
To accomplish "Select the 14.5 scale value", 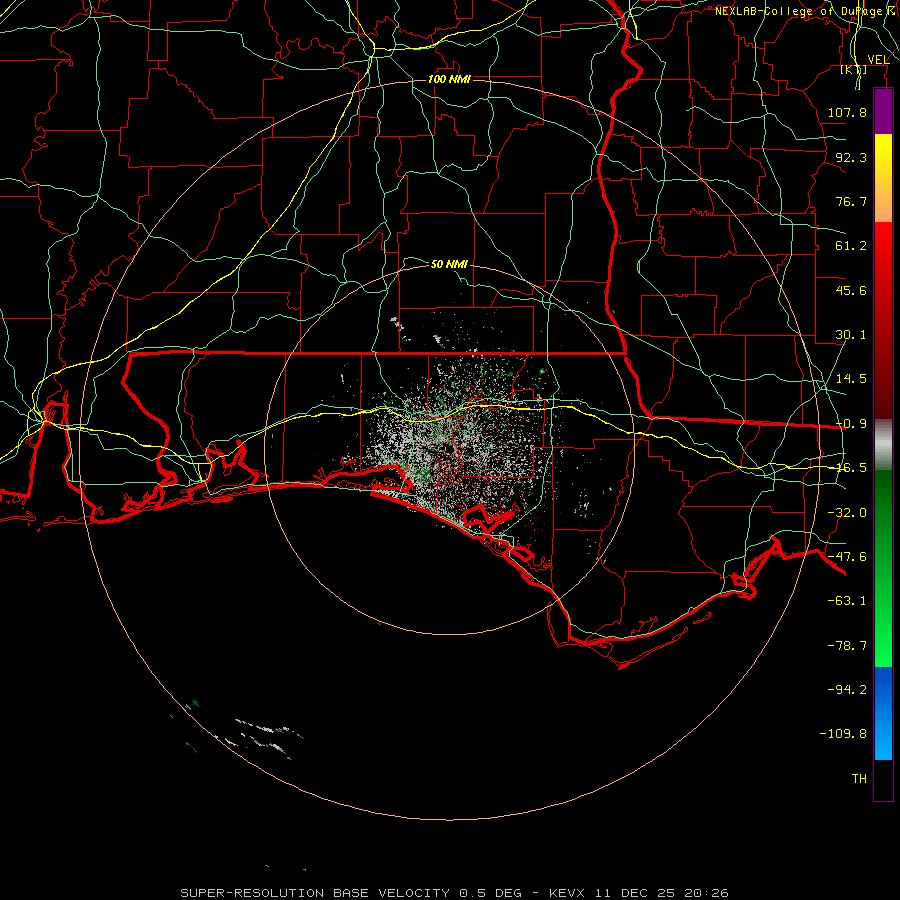I will click(x=851, y=379).
